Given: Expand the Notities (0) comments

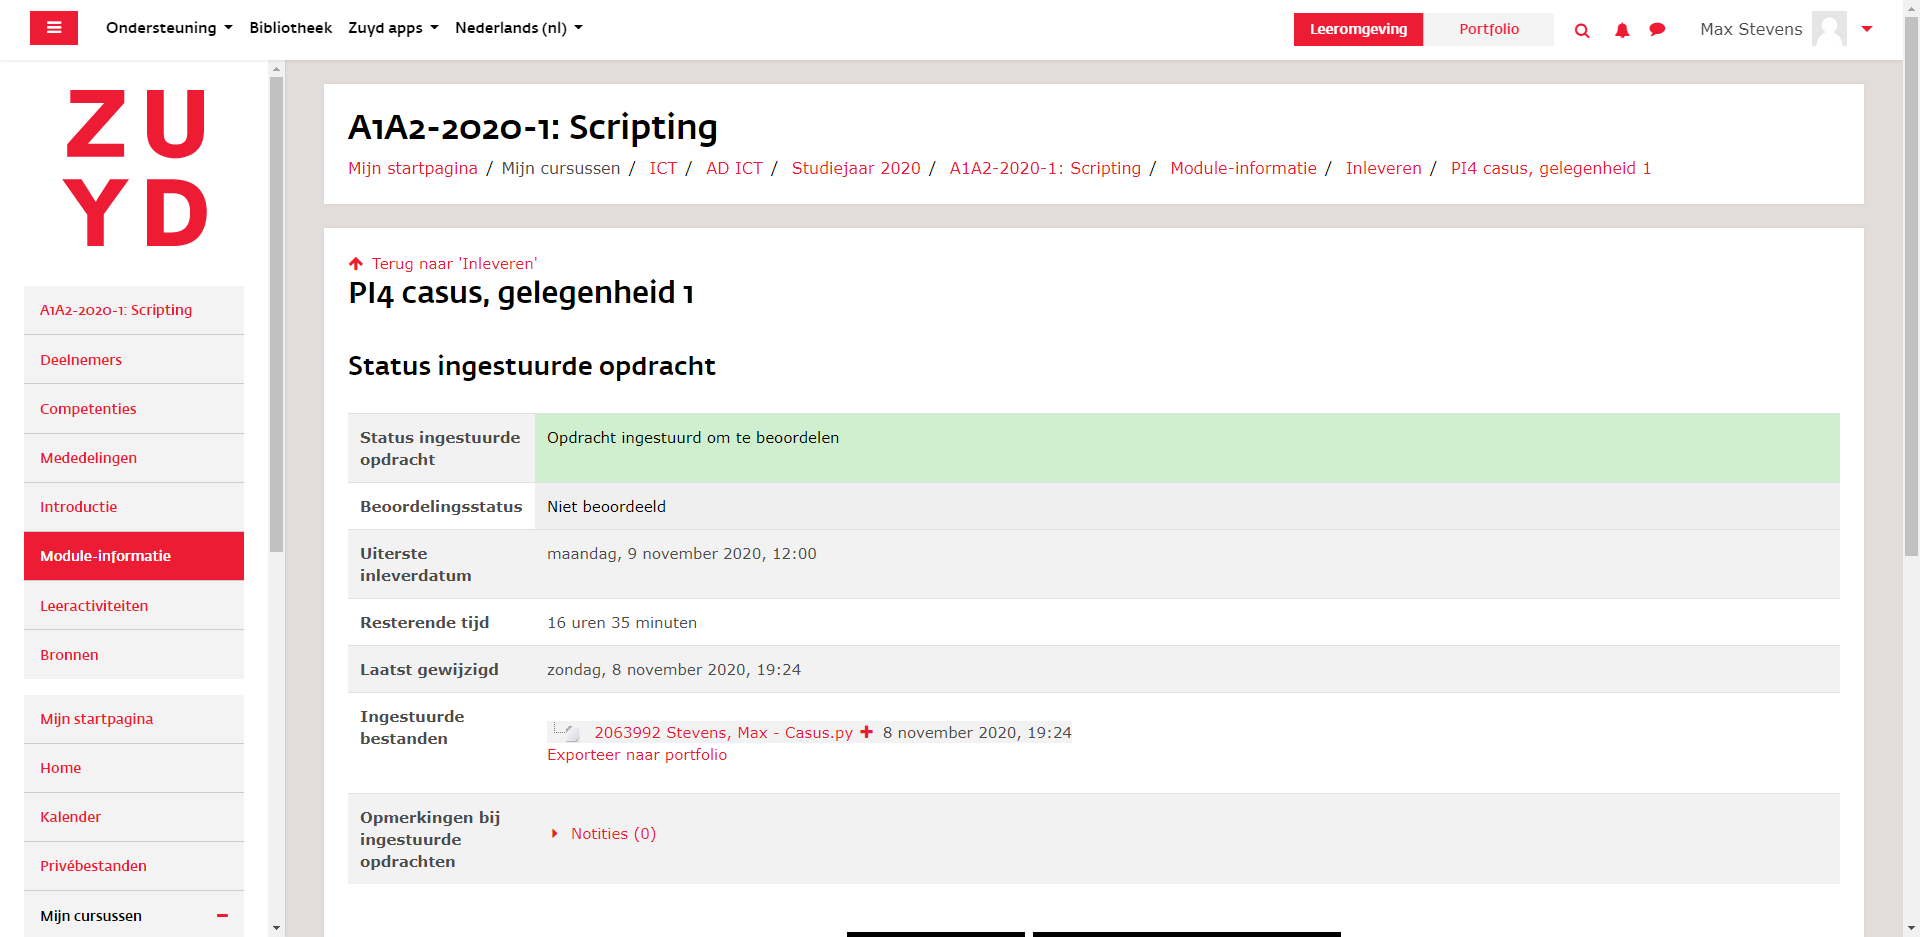Looking at the screenshot, I should tap(612, 834).
